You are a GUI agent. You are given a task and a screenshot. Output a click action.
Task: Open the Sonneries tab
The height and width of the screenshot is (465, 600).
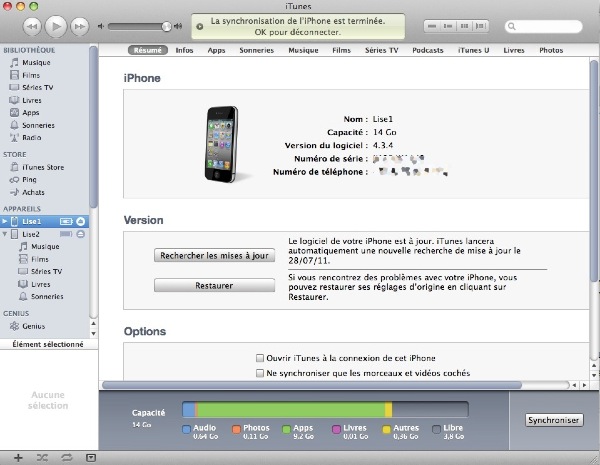[256, 49]
